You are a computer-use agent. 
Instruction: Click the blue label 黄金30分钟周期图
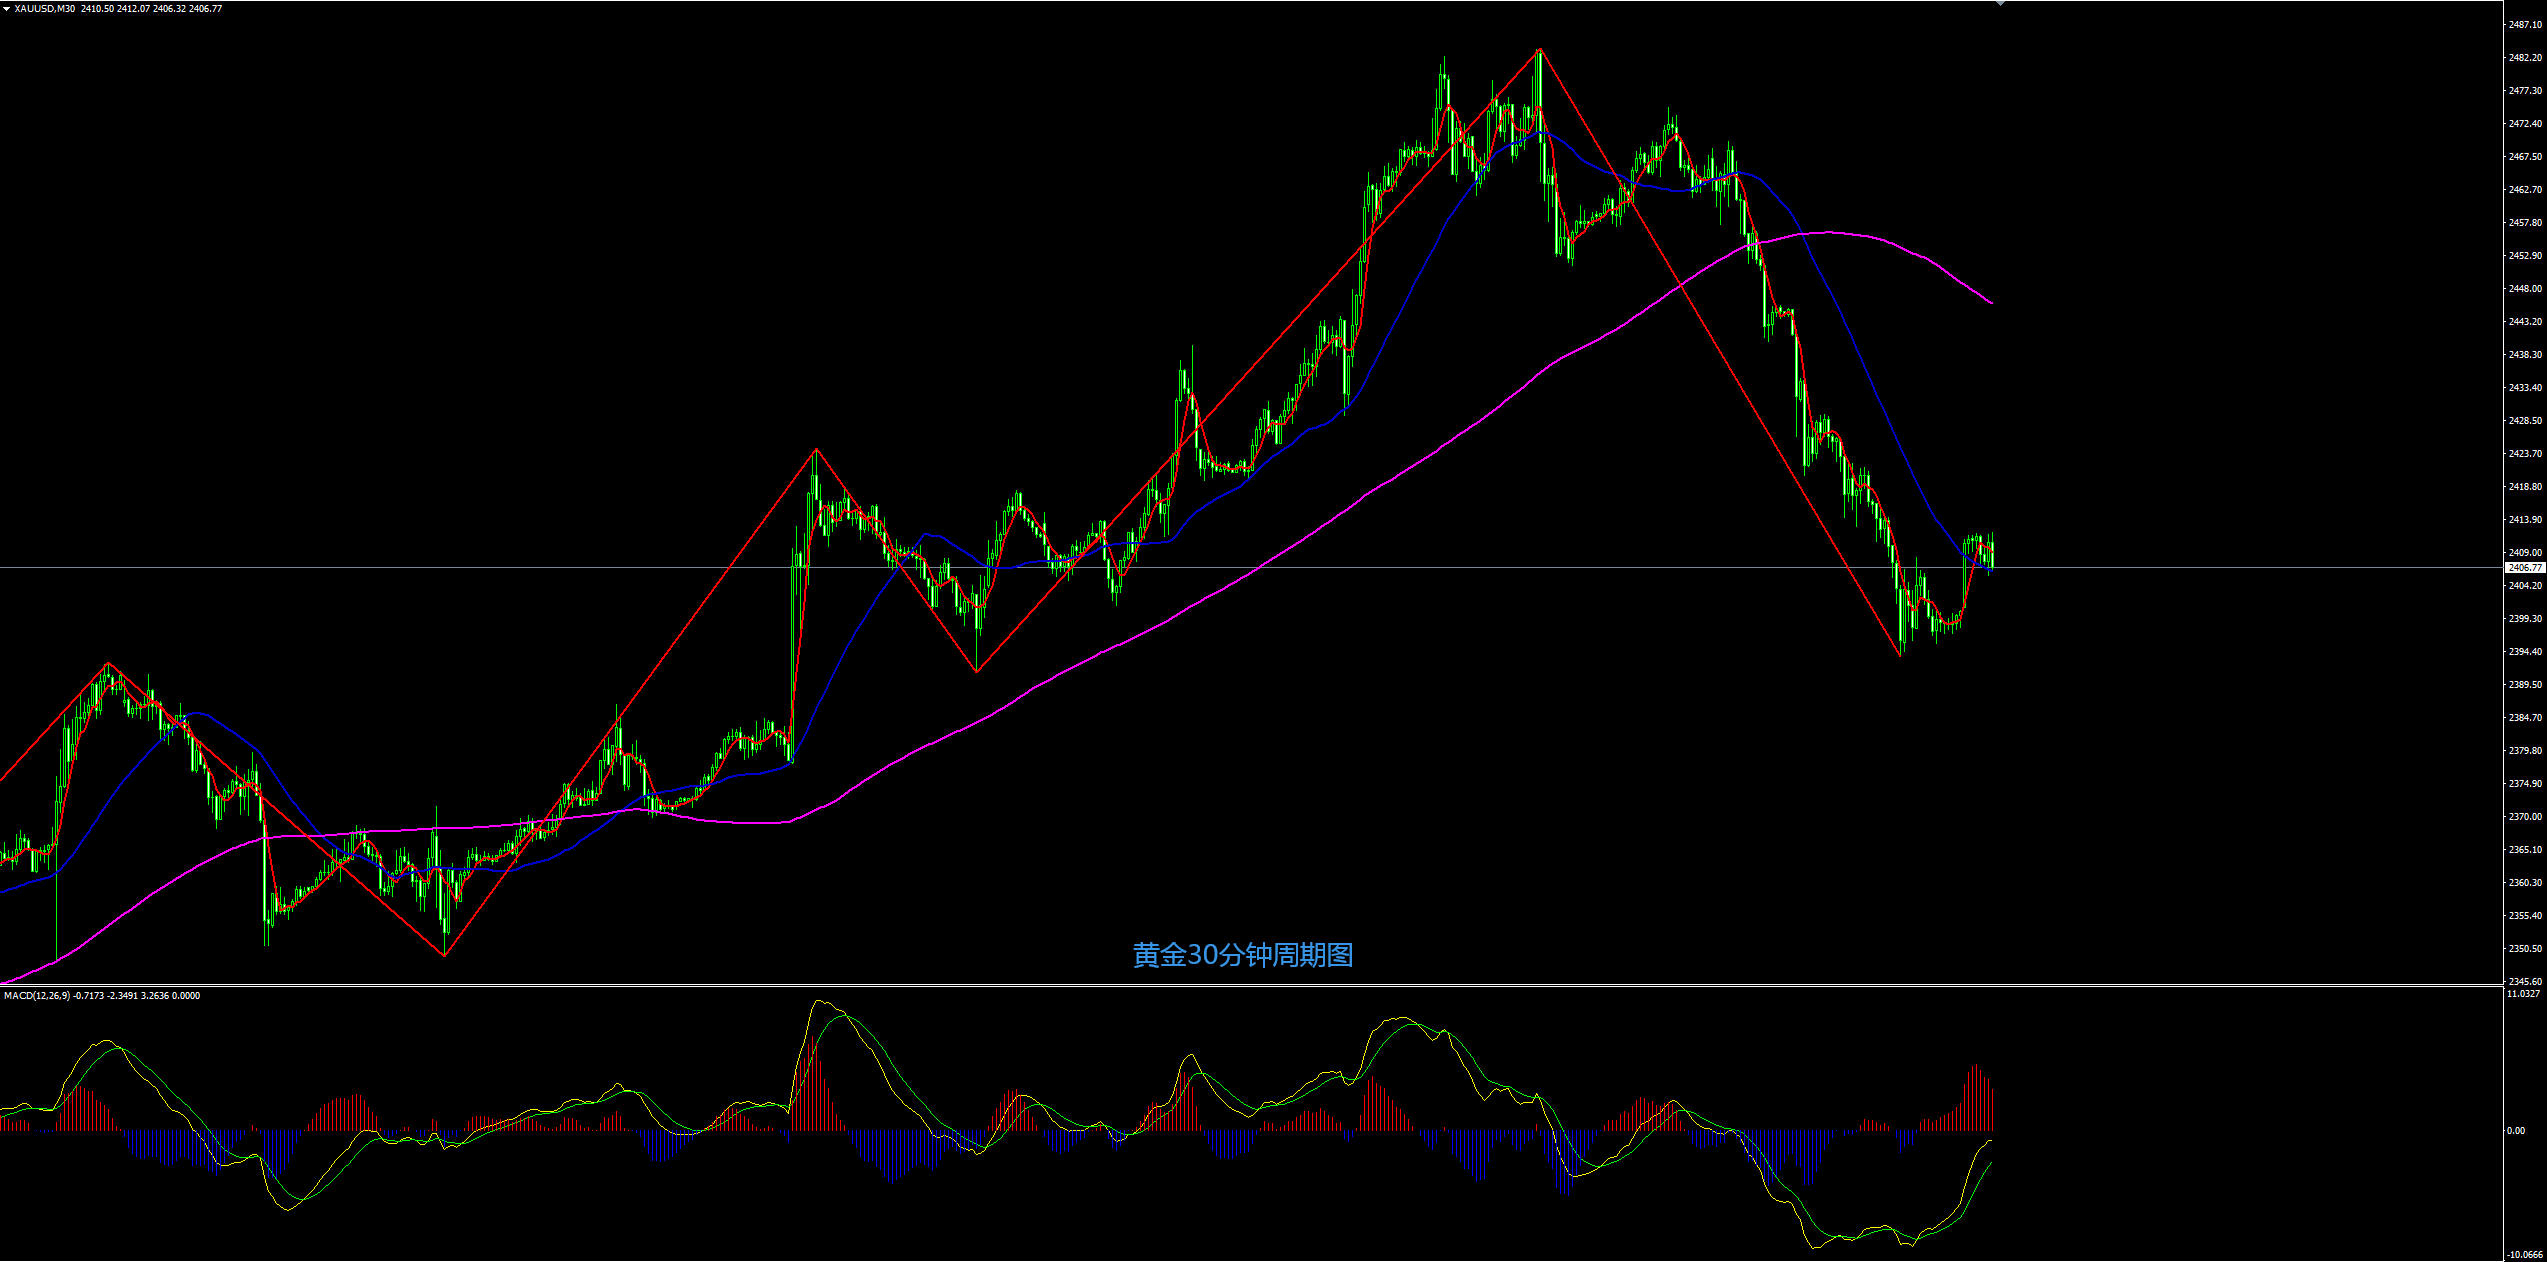(x=1243, y=955)
